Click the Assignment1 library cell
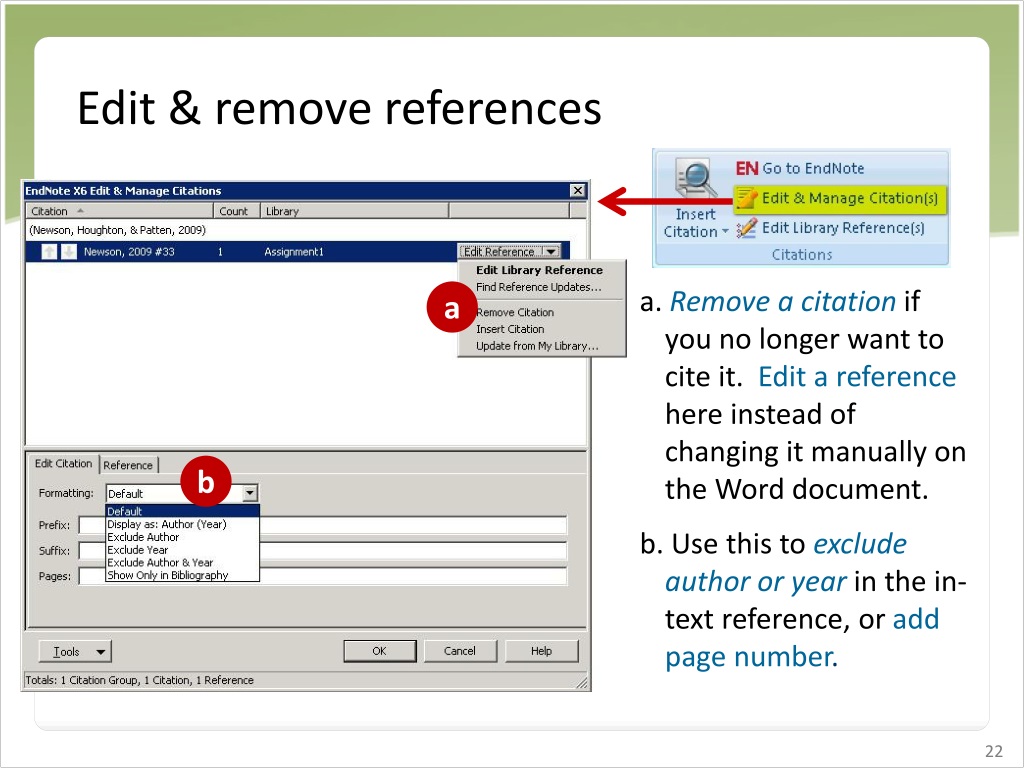The image size is (1024, 768). point(294,251)
